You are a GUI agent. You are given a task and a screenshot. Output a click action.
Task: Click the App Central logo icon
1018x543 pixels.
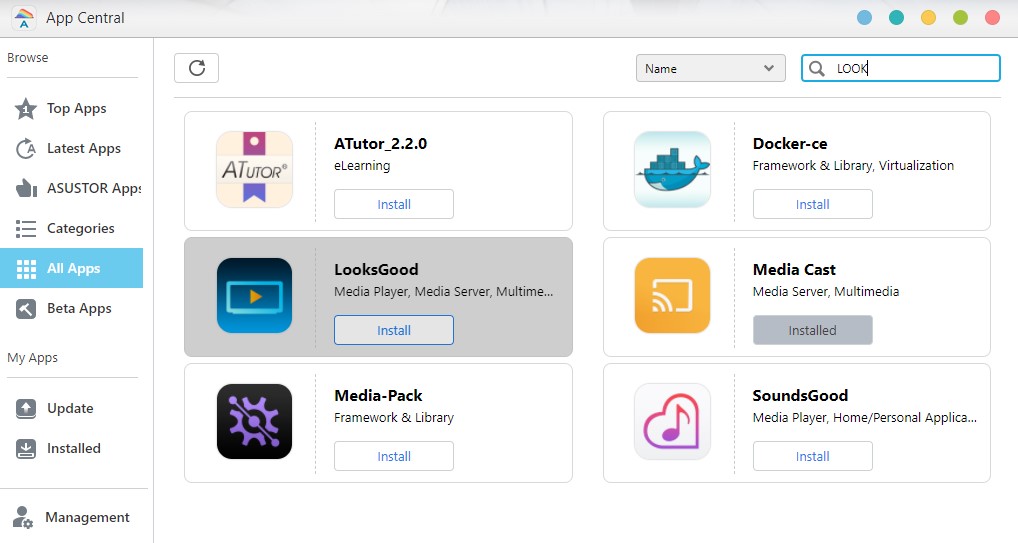tap(24, 18)
